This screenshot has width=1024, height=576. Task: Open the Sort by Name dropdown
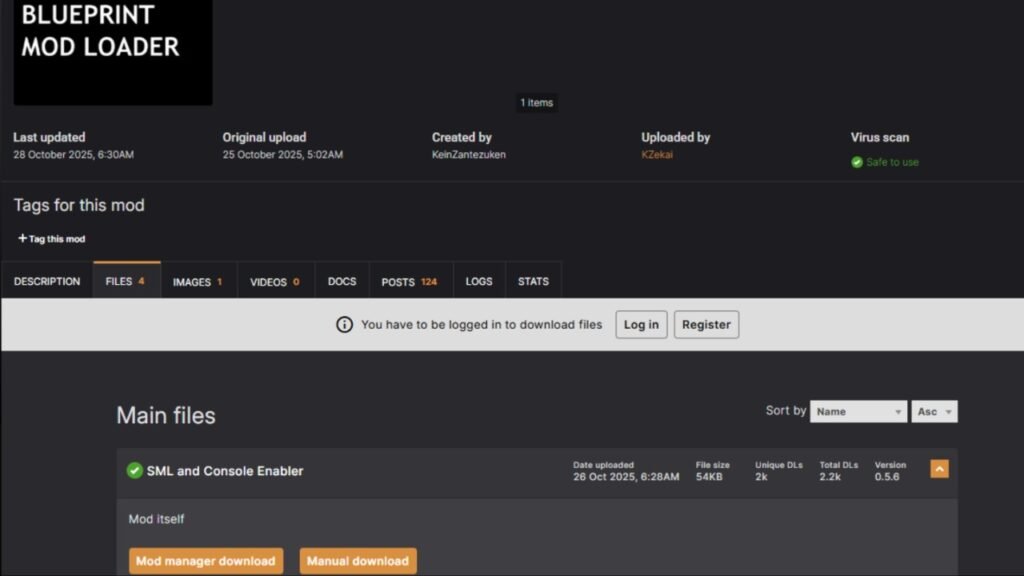point(858,411)
